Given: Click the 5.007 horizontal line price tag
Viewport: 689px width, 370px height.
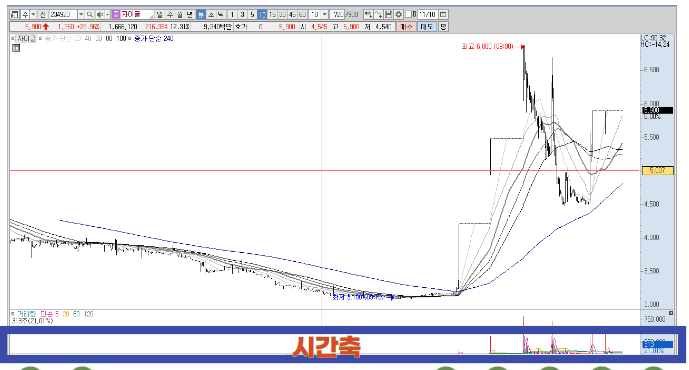Looking at the screenshot, I should (657, 170).
